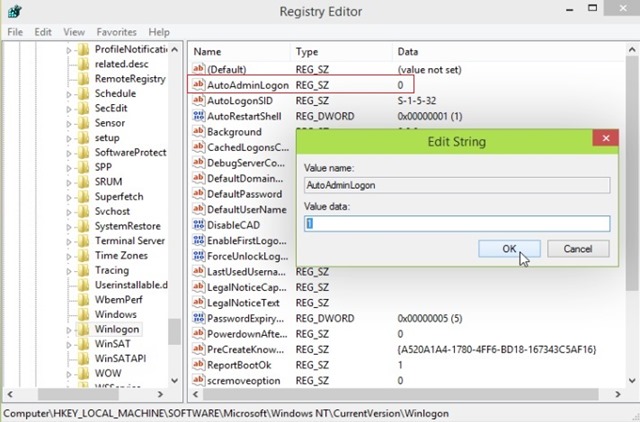Open the Help menu

point(159,32)
